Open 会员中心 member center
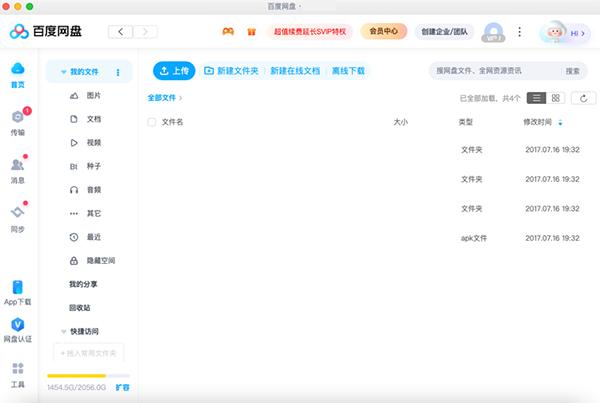This screenshot has height=403, width=600. pos(384,31)
